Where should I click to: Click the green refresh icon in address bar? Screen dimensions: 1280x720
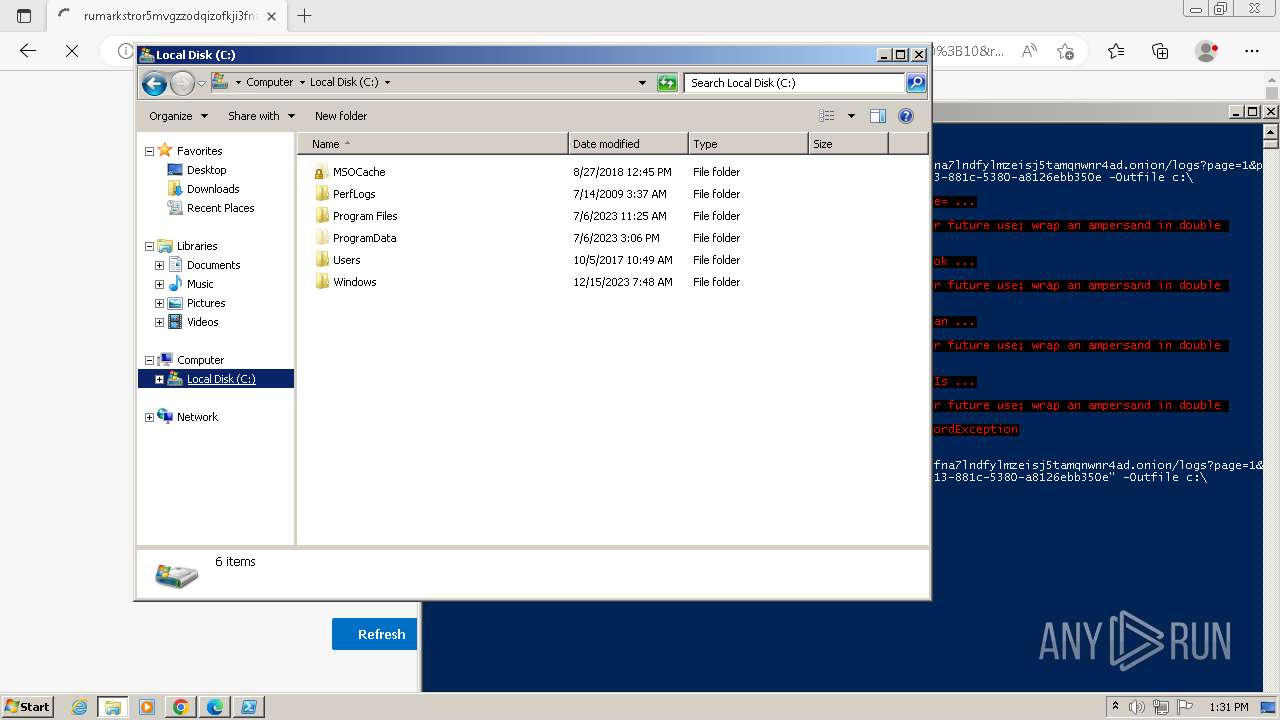pyautogui.click(x=667, y=83)
